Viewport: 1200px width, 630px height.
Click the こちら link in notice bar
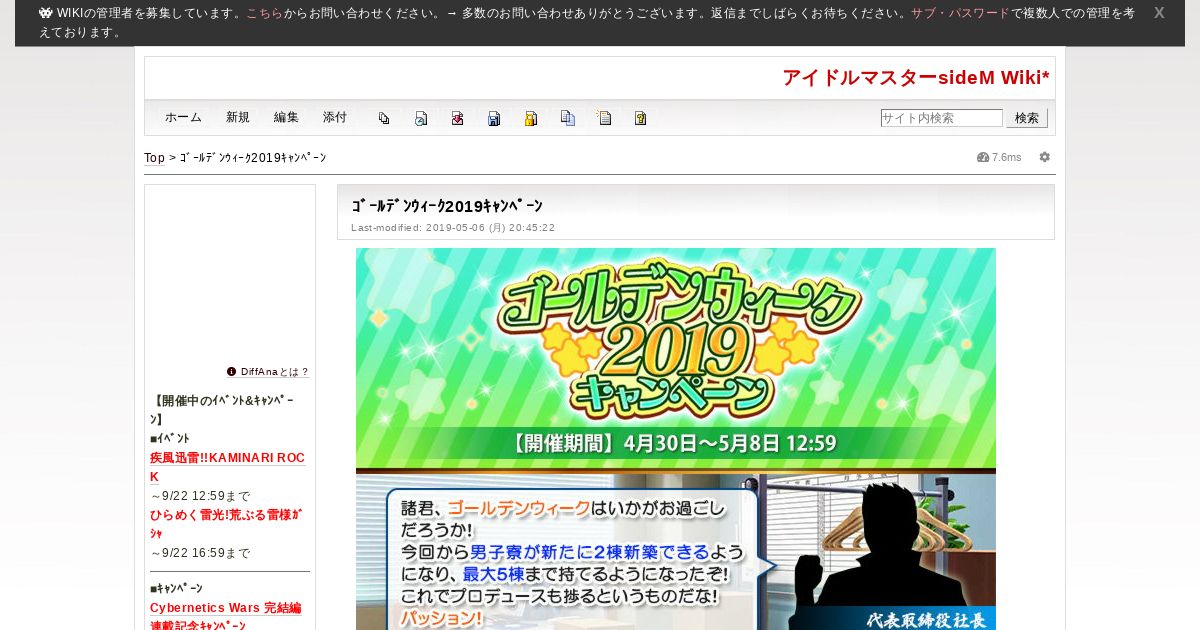click(x=265, y=13)
